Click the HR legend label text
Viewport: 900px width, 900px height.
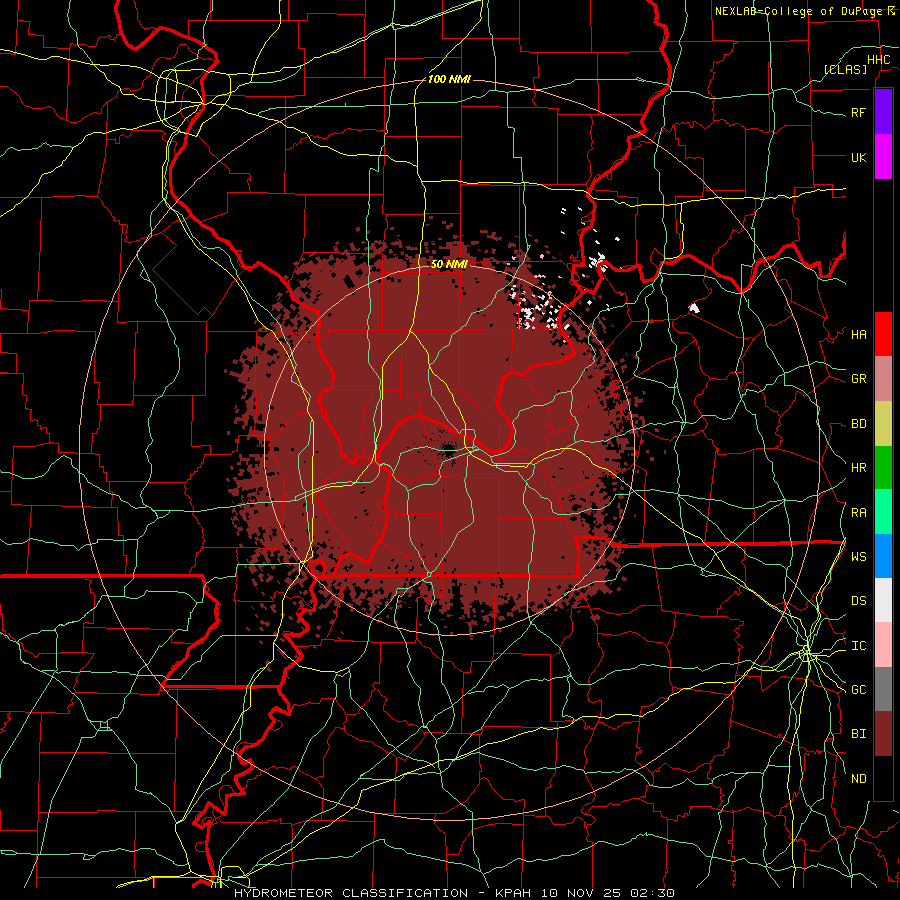859,468
